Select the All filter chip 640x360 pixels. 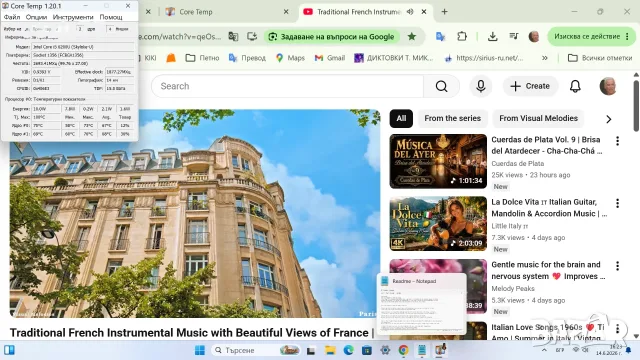(401, 118)
